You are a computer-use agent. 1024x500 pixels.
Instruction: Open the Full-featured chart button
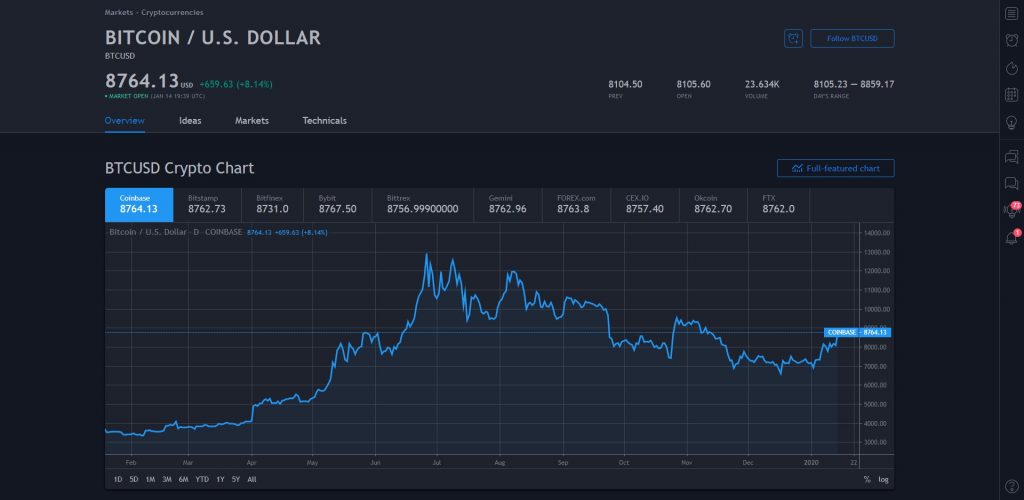tap(835, 168)
